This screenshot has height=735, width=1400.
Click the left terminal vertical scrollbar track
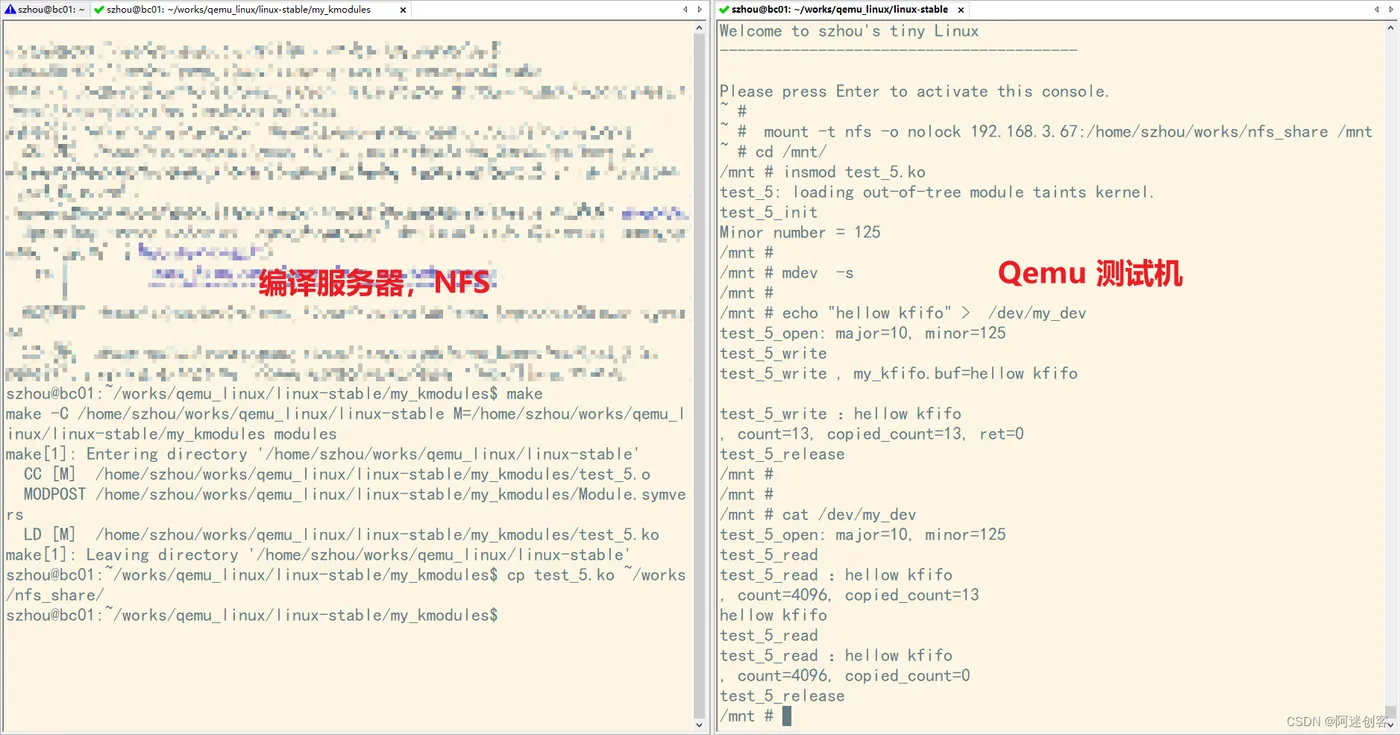point(700,375)
